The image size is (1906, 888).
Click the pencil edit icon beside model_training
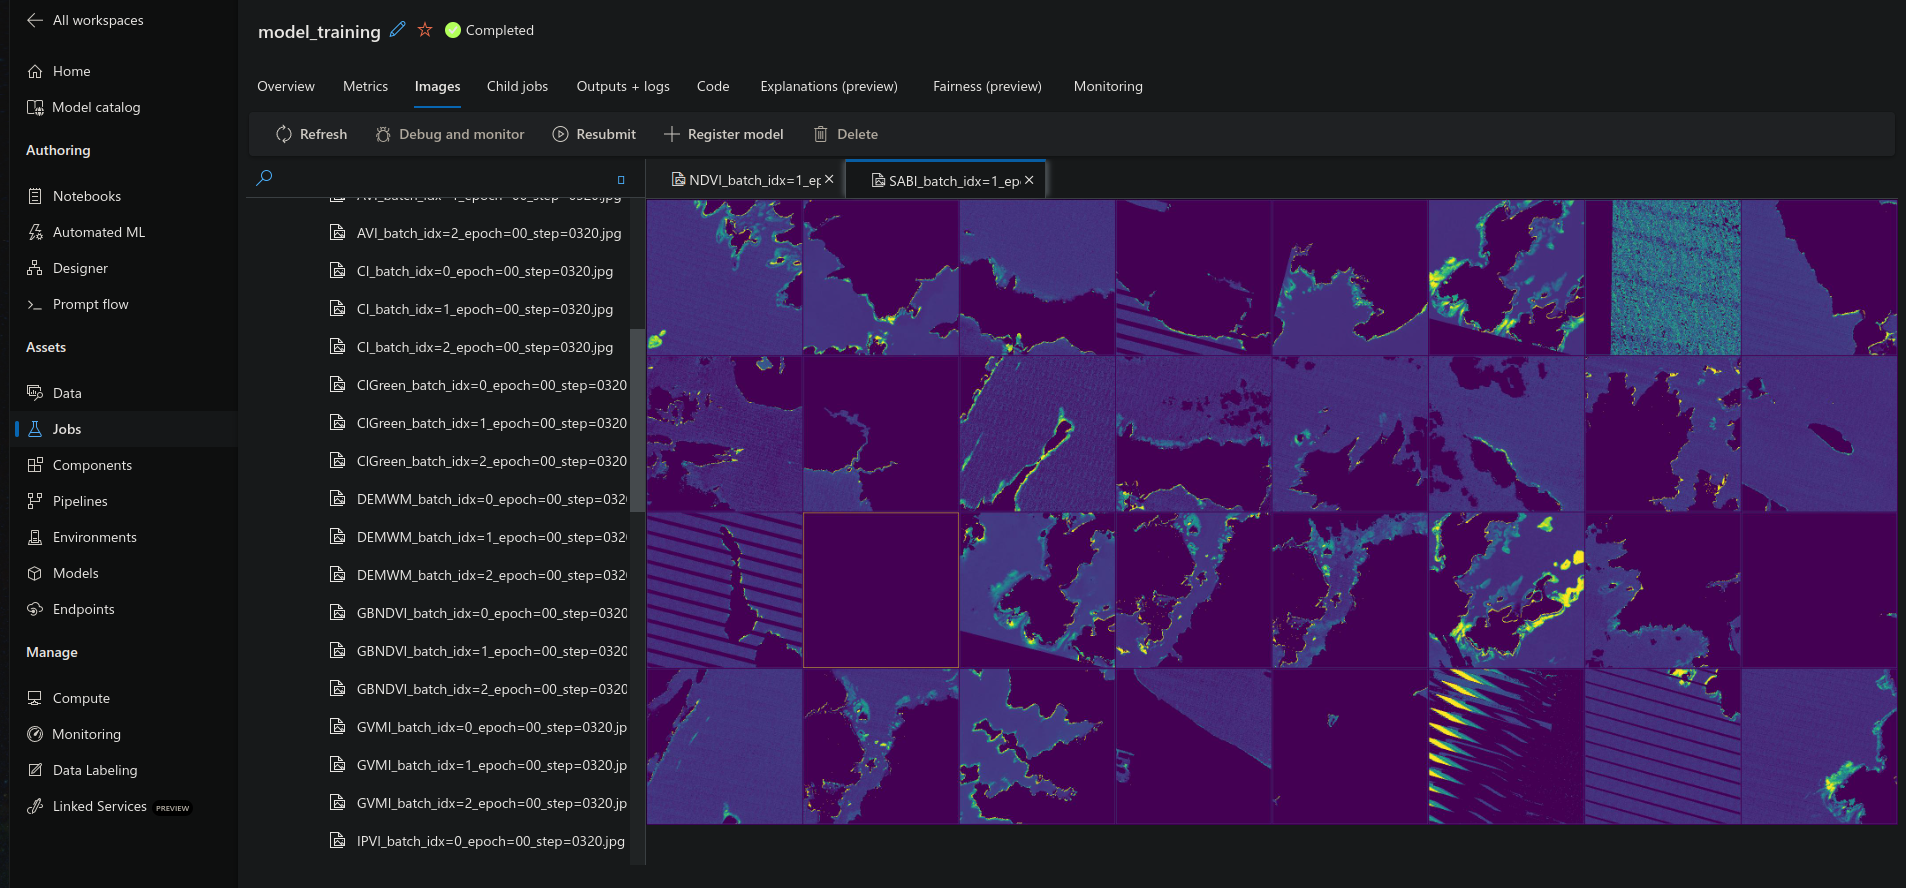pos(398,29)
